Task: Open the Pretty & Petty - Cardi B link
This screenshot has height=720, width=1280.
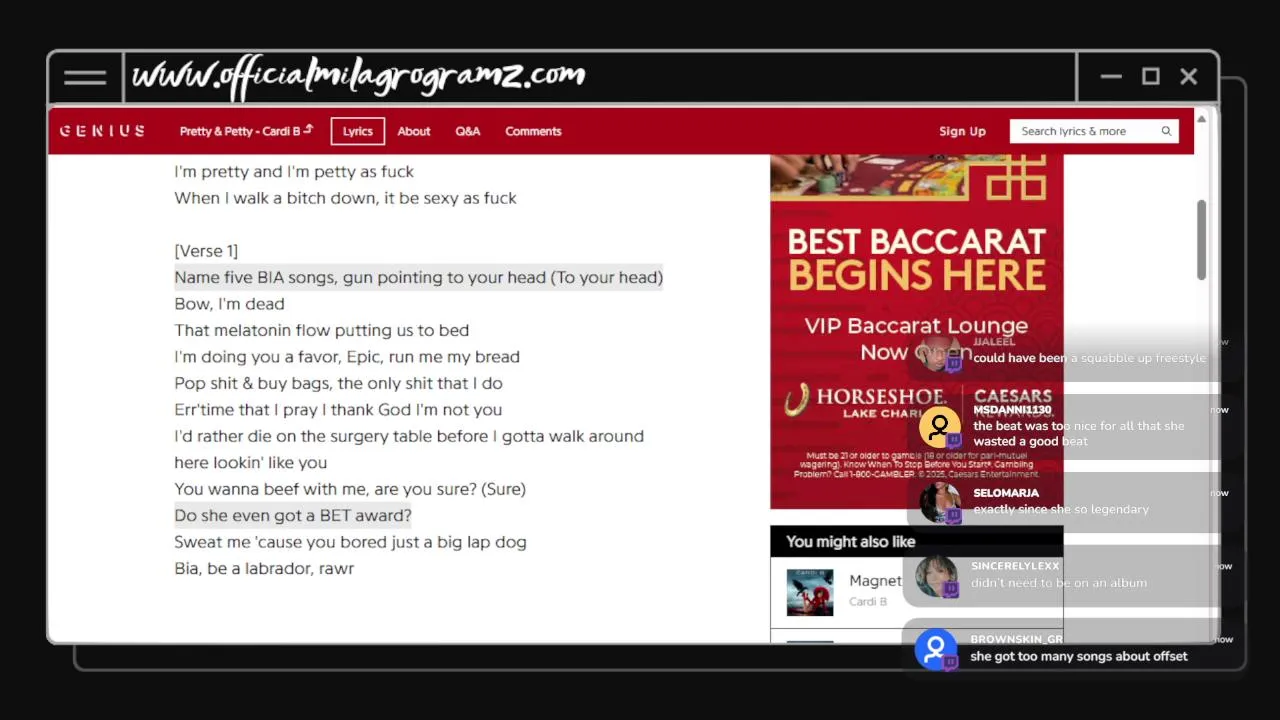Action: 246,131
